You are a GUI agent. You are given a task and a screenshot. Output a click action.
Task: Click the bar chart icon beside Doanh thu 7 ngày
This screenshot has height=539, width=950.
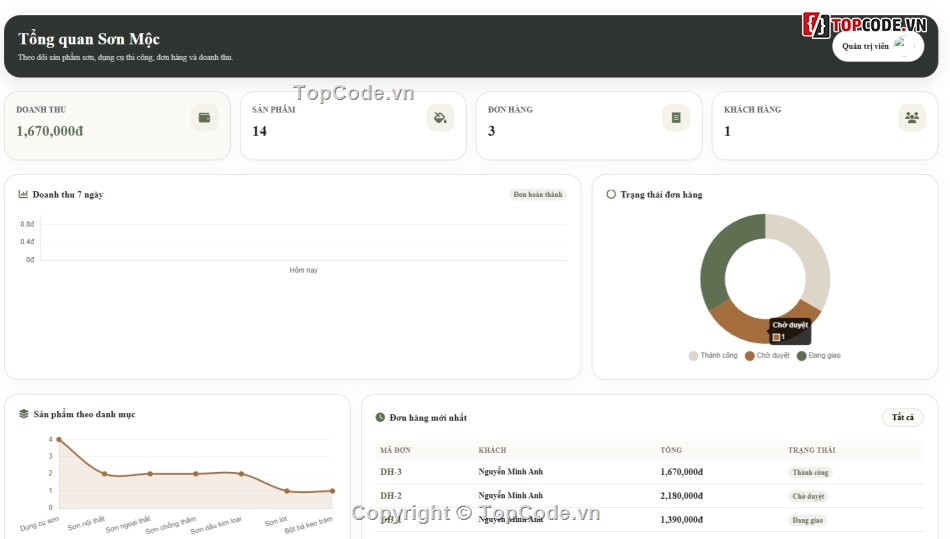click(23, 194)
